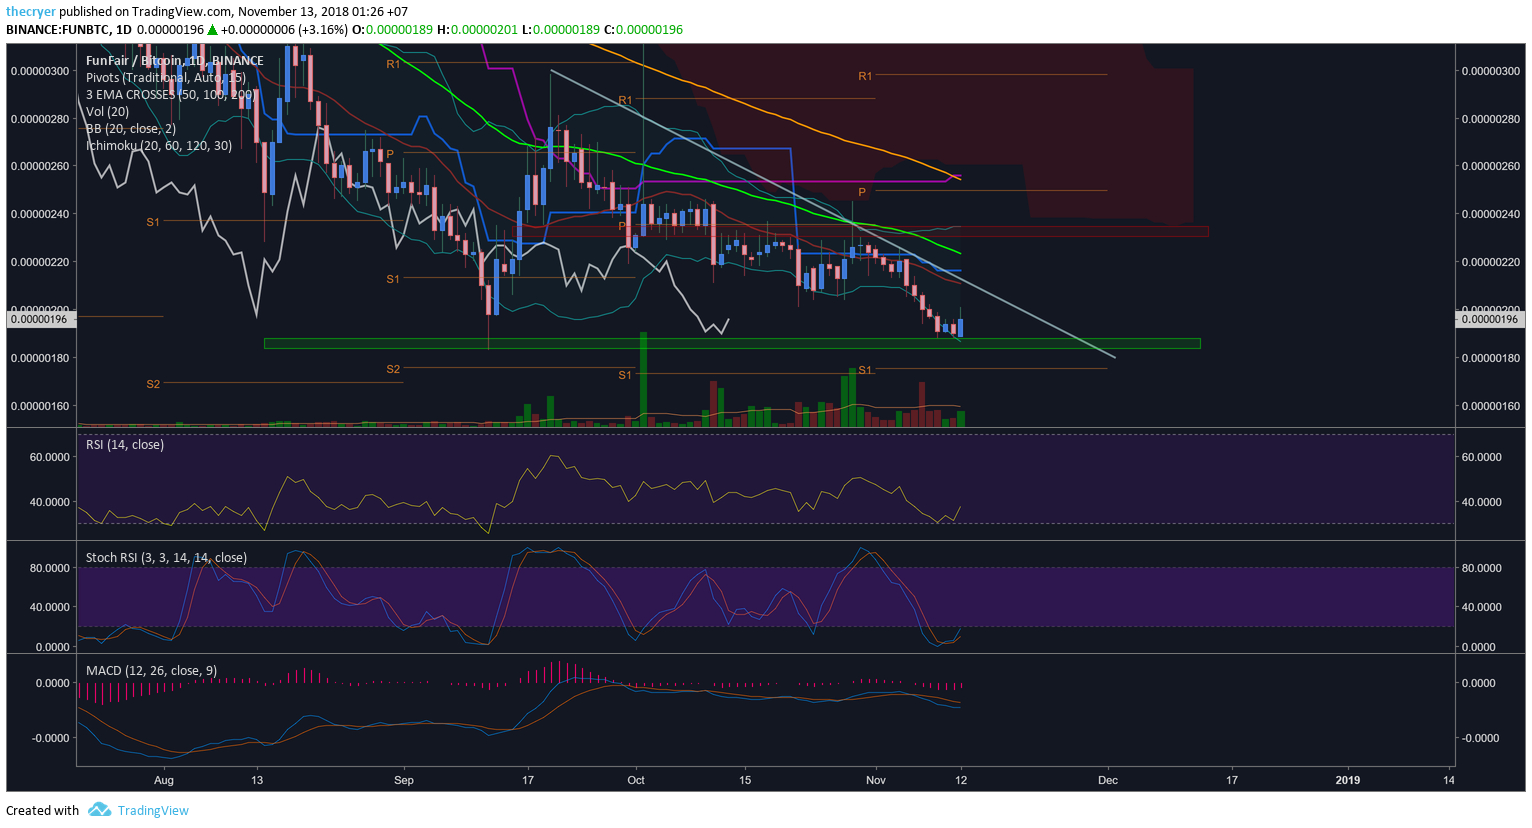Click the +0.00000006 (+3.16%) change value

(284, 29)
